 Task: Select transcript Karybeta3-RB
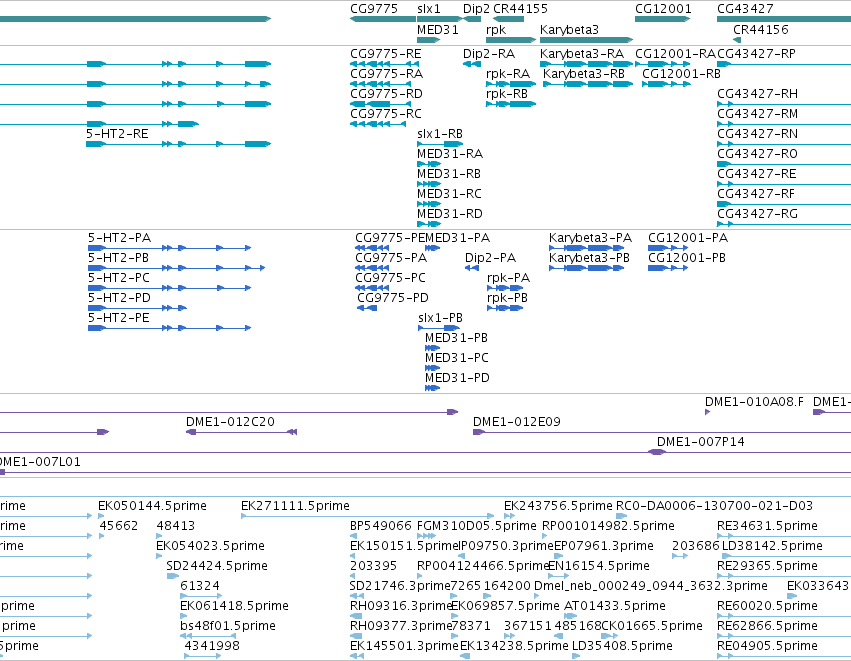coord(583,74)
